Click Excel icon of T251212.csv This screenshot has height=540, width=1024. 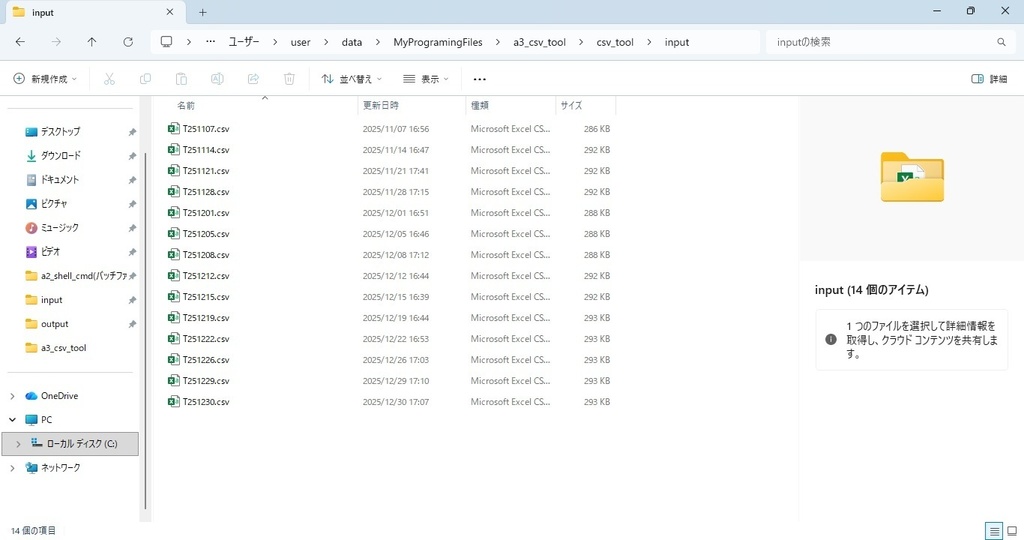[x=173, y=276]
